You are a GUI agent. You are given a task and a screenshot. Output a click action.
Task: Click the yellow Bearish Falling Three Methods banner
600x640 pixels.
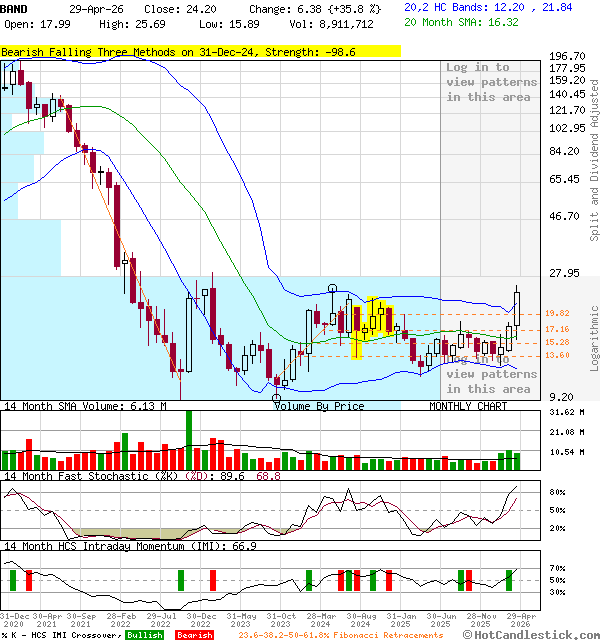click(x=200, y=52)
